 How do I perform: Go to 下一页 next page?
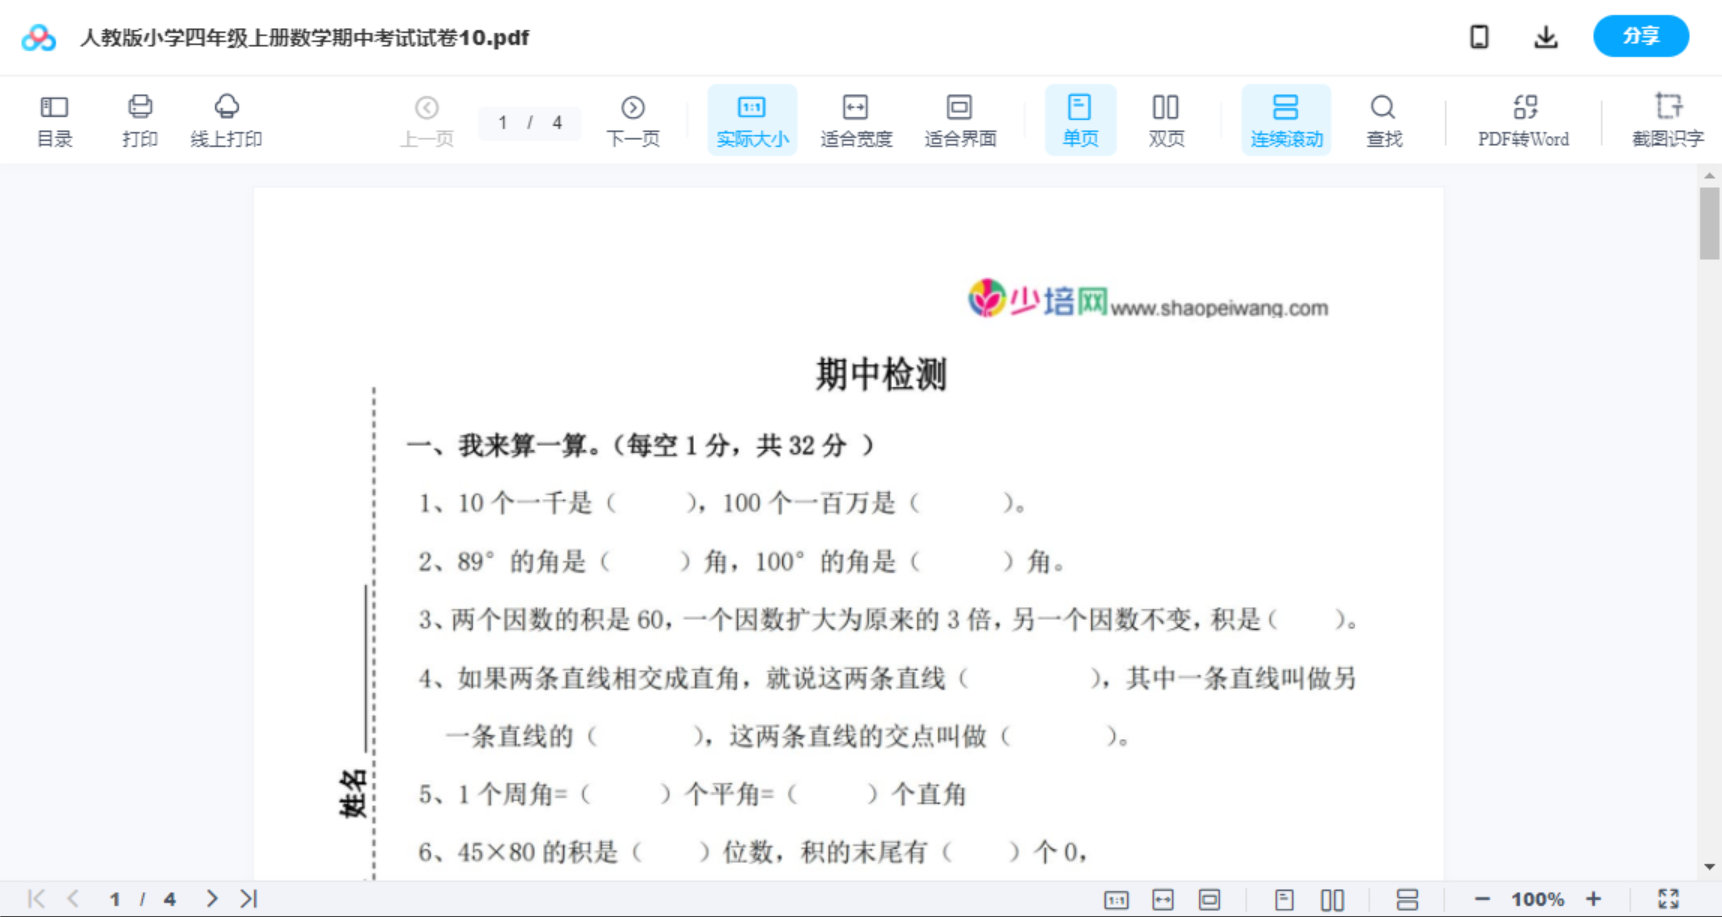coord(633,119)
